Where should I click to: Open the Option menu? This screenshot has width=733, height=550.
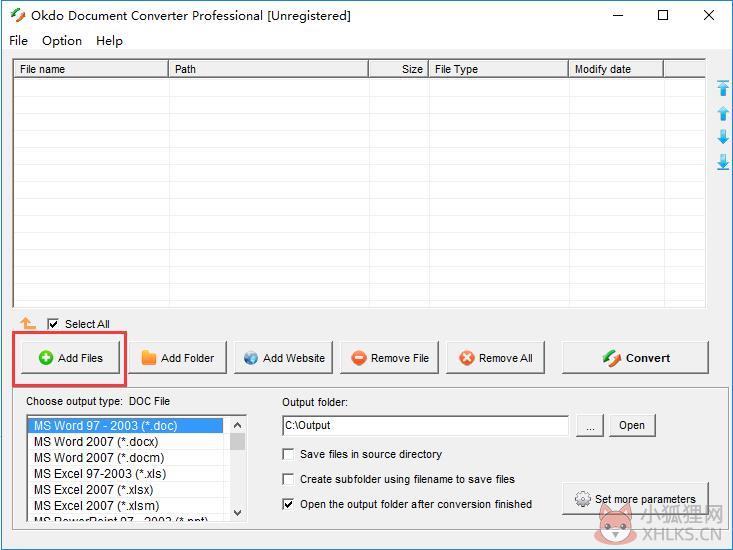[62, 41]
